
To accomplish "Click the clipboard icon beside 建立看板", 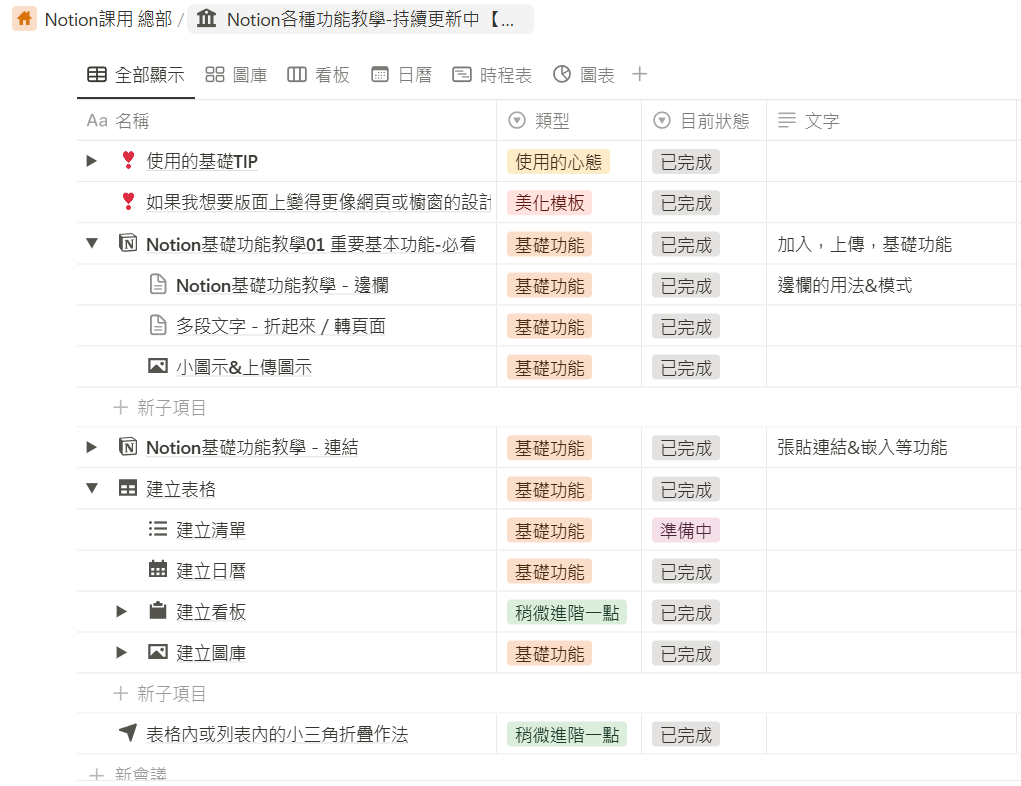I will point(158,611).
